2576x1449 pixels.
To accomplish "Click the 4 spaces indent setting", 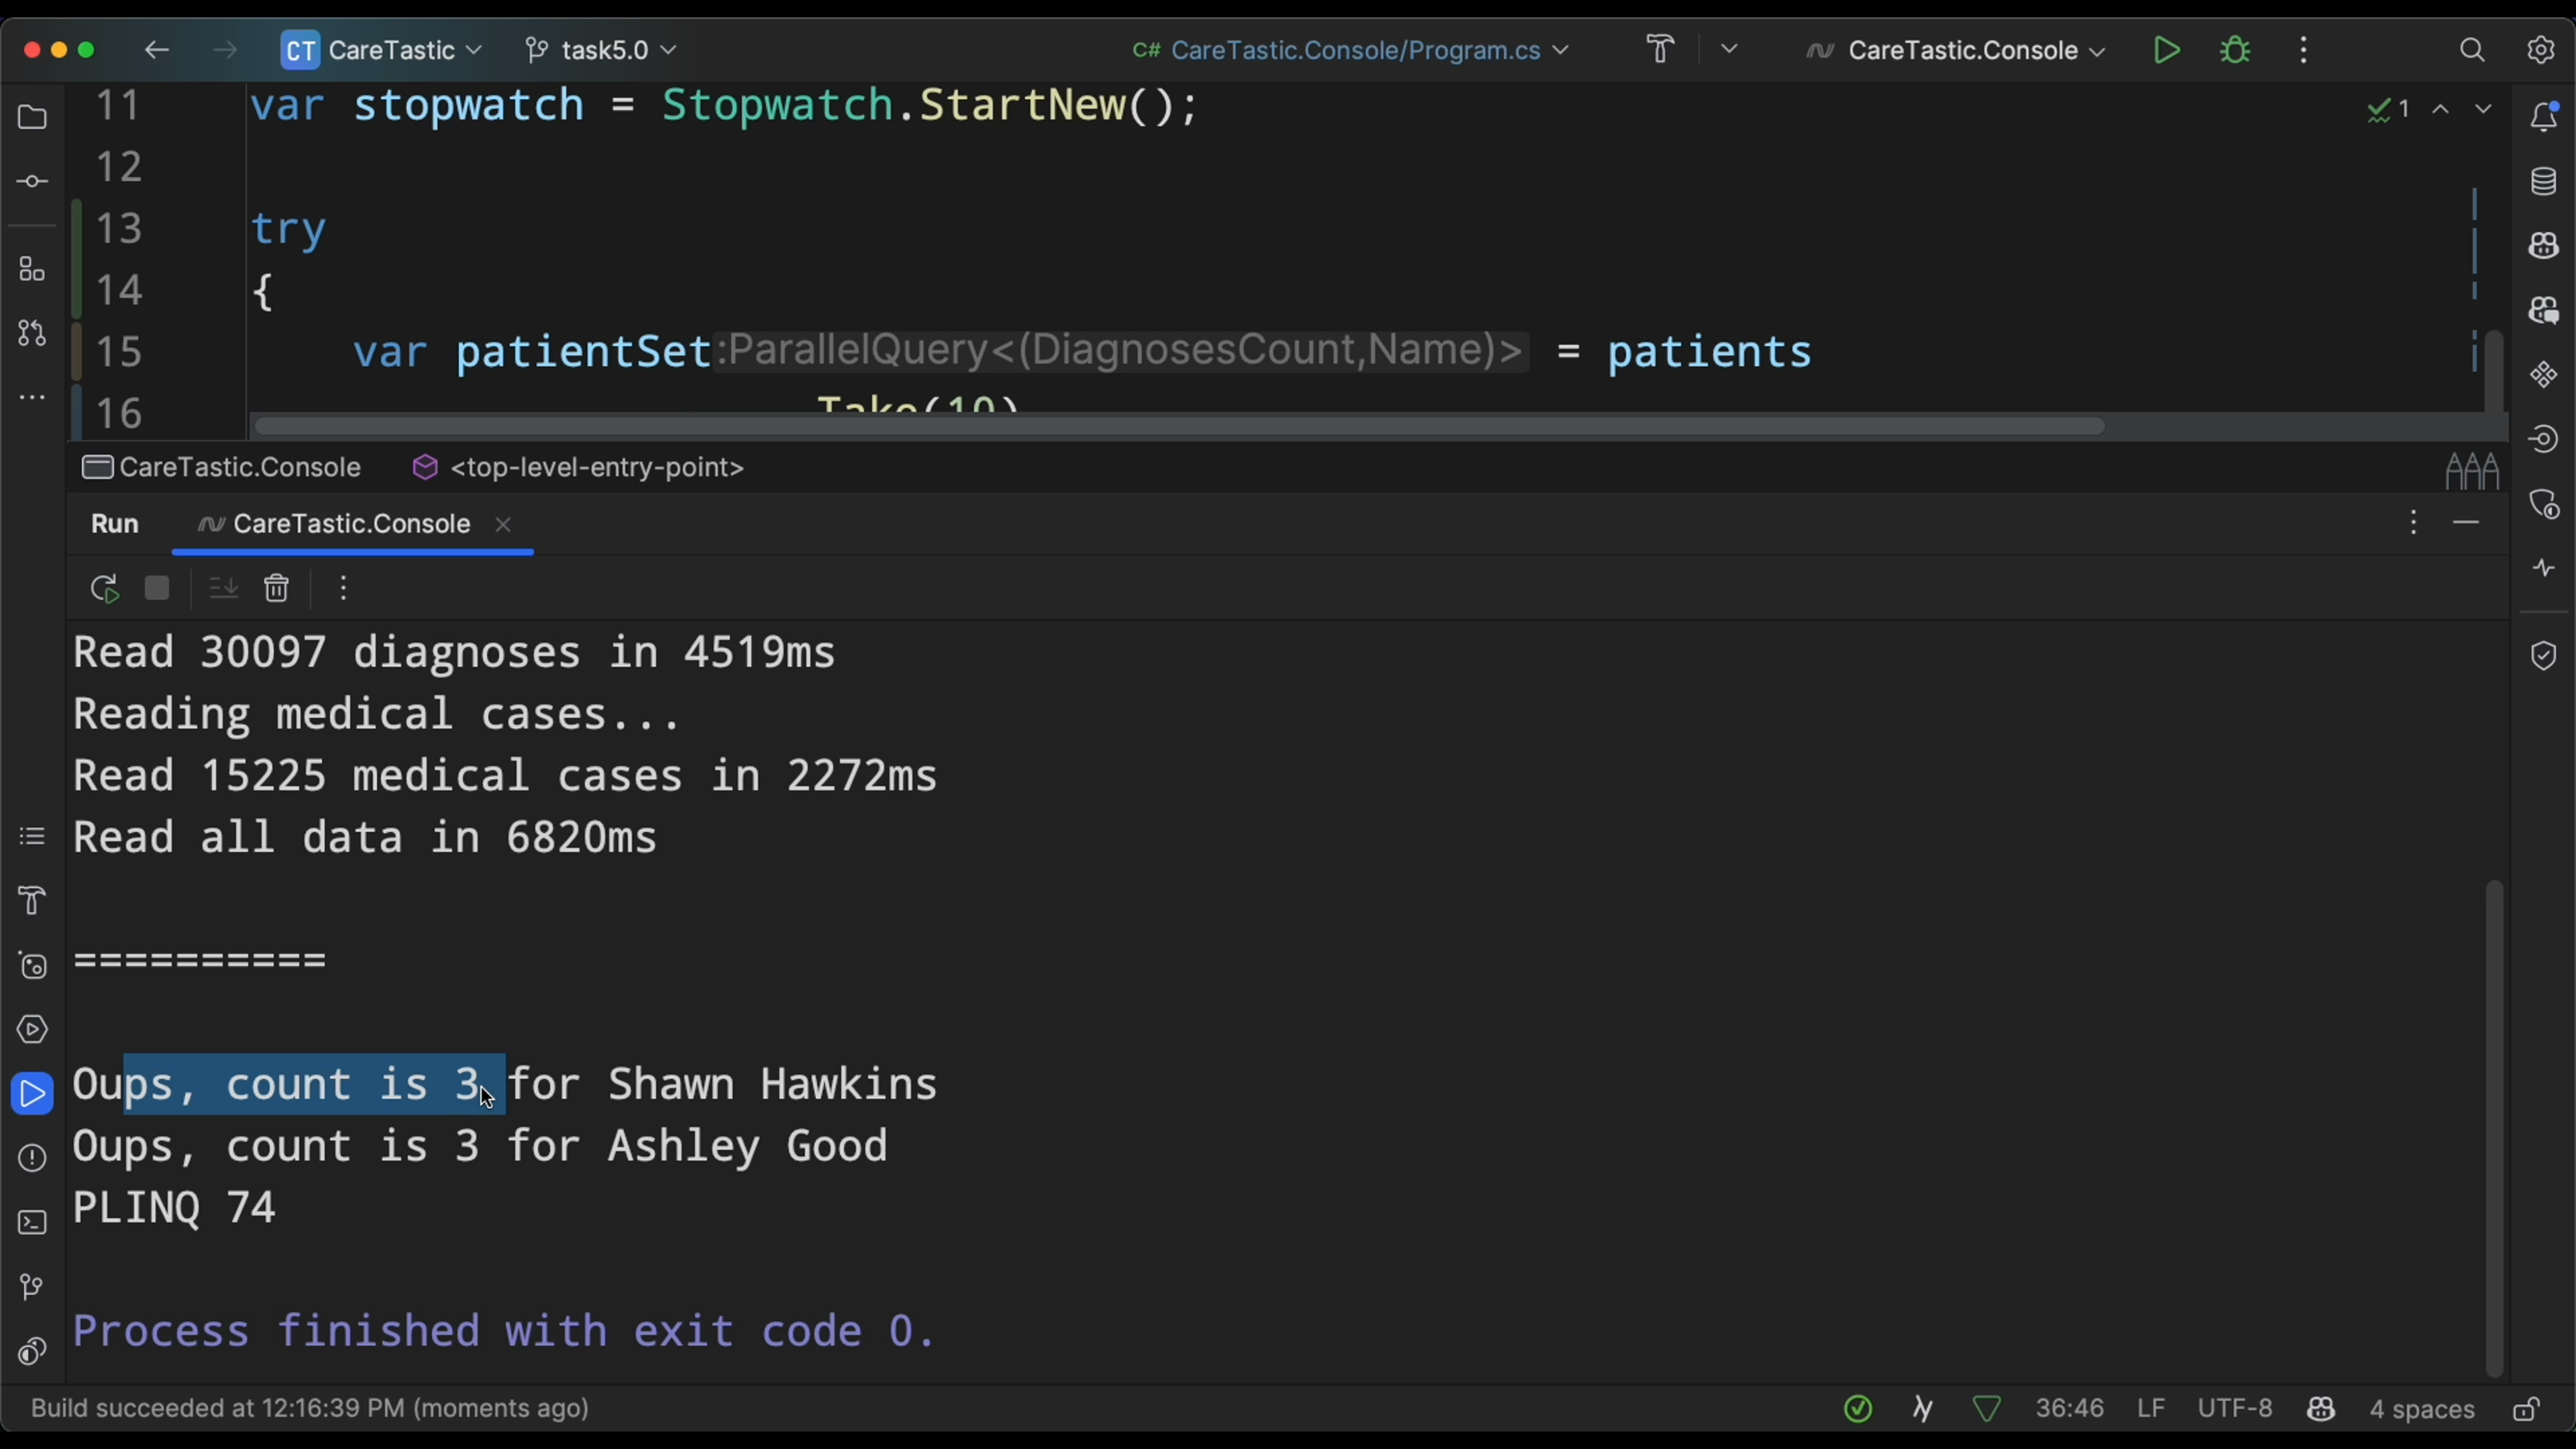I will coord(2421,1409).
